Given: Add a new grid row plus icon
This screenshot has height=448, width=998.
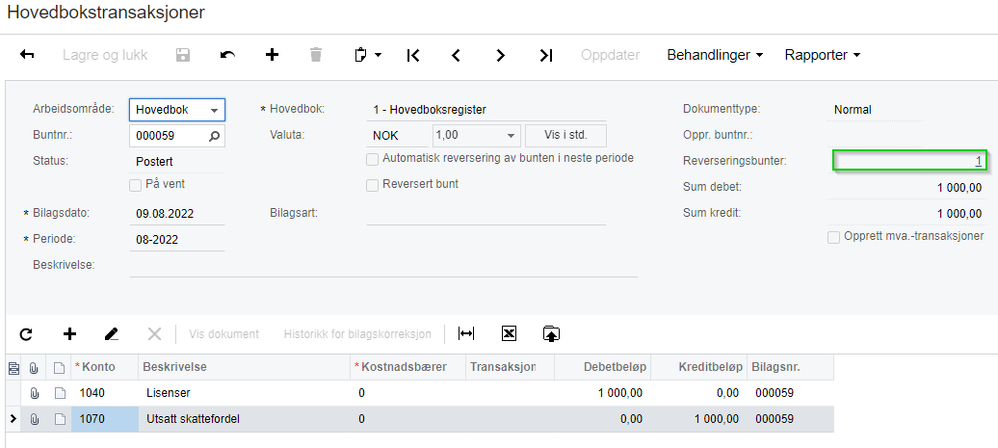Looking at the screenshot, I should point(69,334).
